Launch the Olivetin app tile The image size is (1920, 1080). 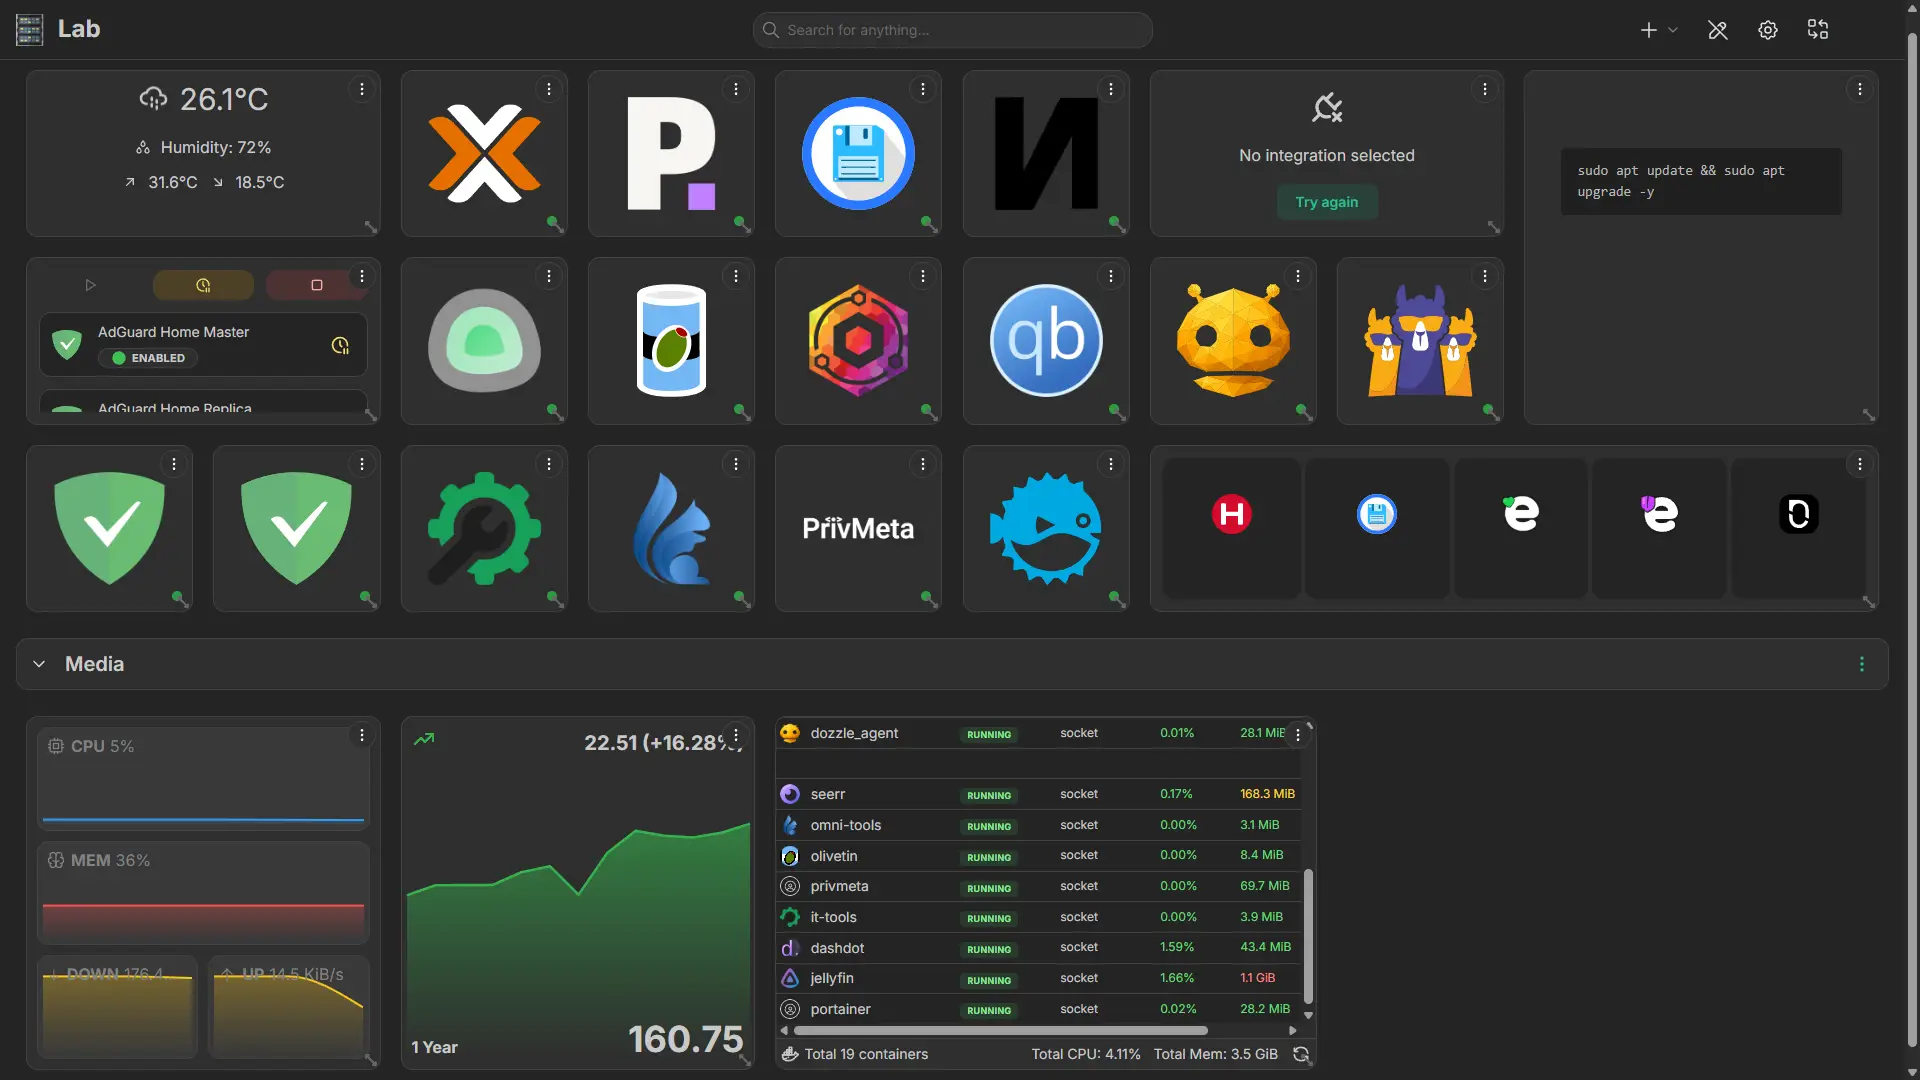pos(671,341)
